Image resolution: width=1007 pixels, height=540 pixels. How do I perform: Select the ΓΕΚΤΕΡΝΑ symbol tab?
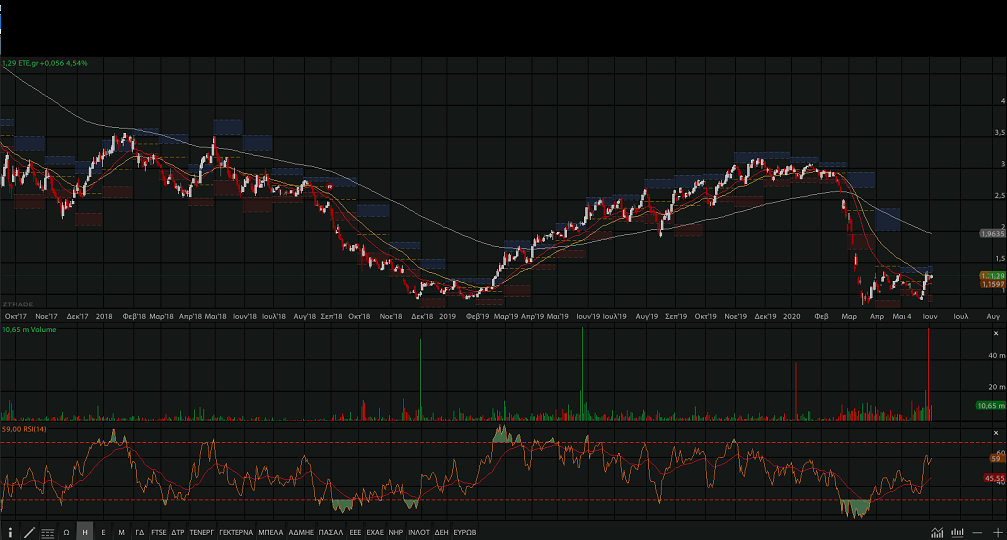236,532
